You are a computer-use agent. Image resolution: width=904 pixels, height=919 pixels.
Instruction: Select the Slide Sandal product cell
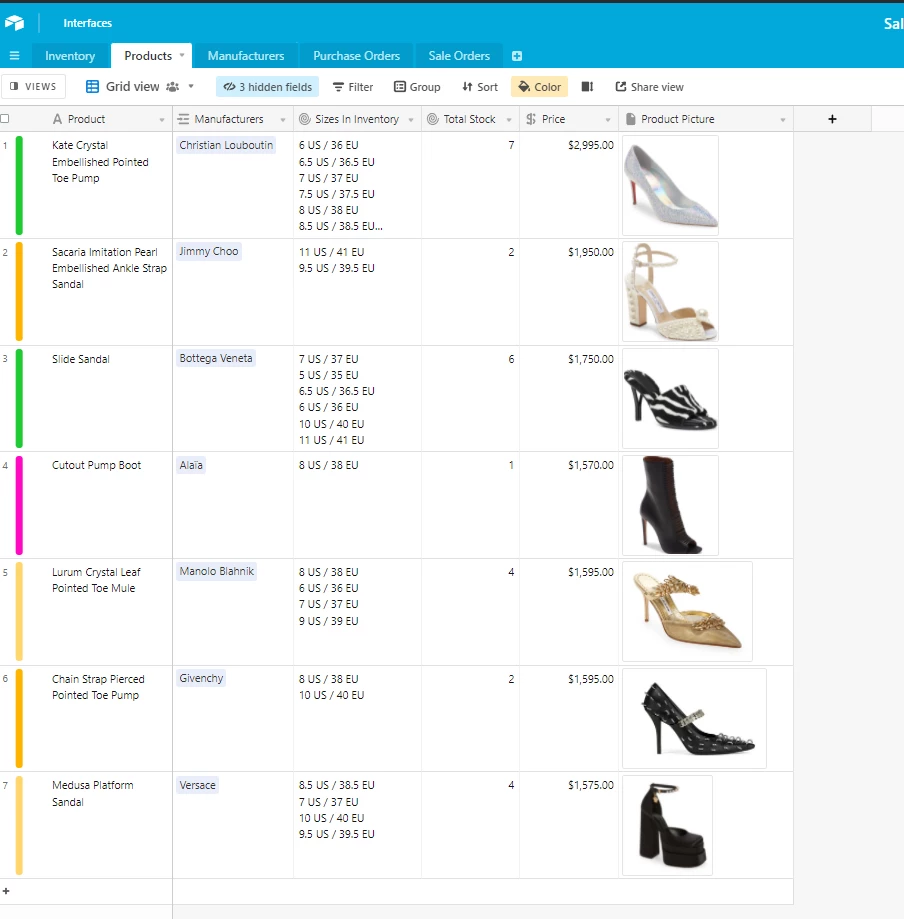(100, 399)
